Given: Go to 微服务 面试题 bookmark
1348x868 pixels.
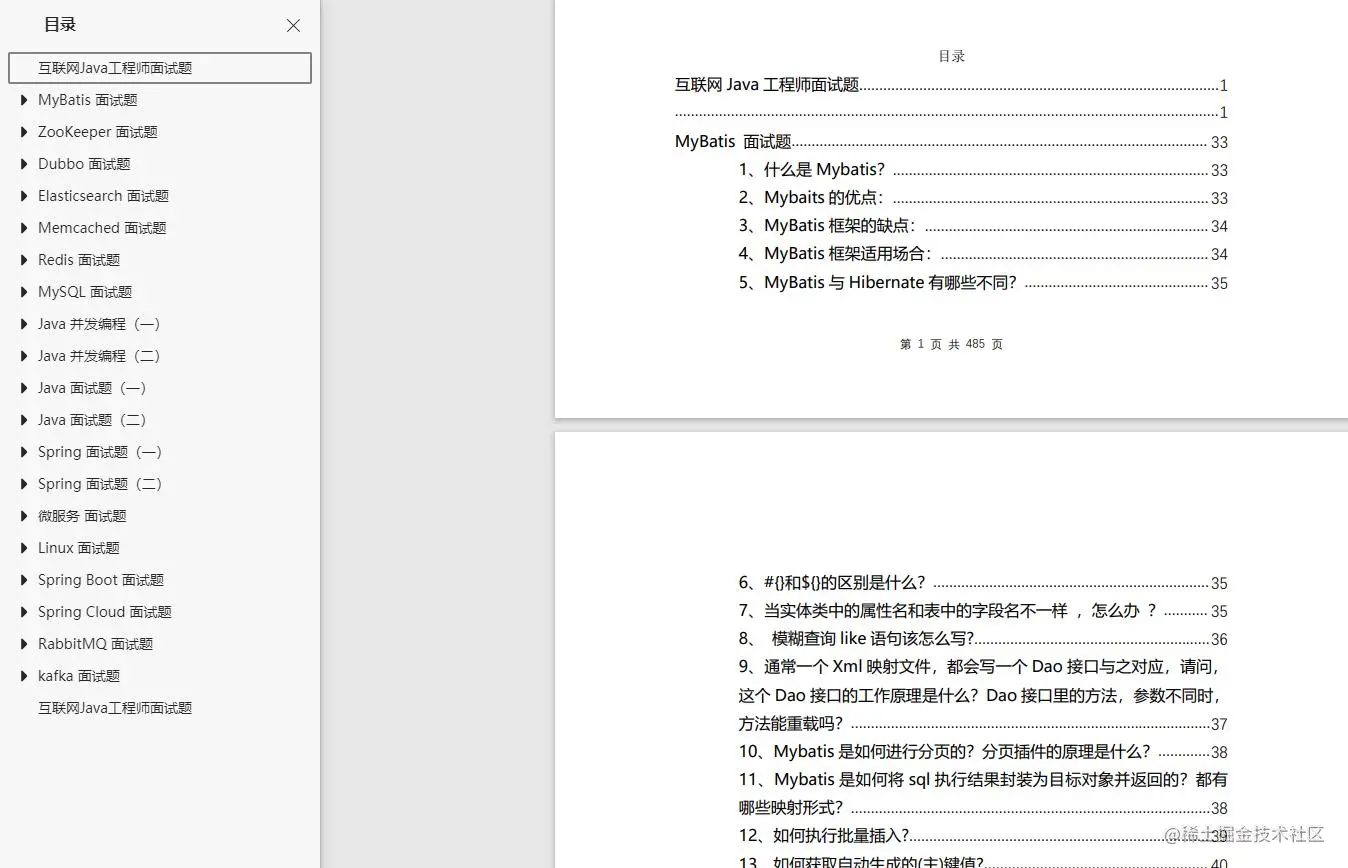Looking at the screenshot, I should [82, 516].
